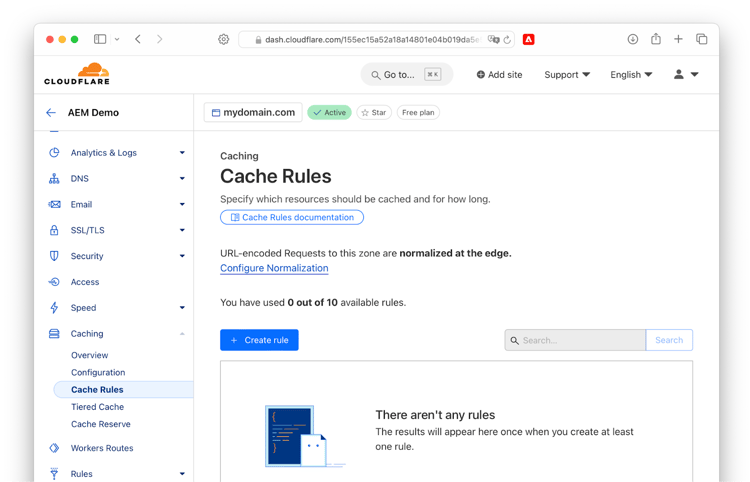Expand the Email section arrow

coord(182,204)
